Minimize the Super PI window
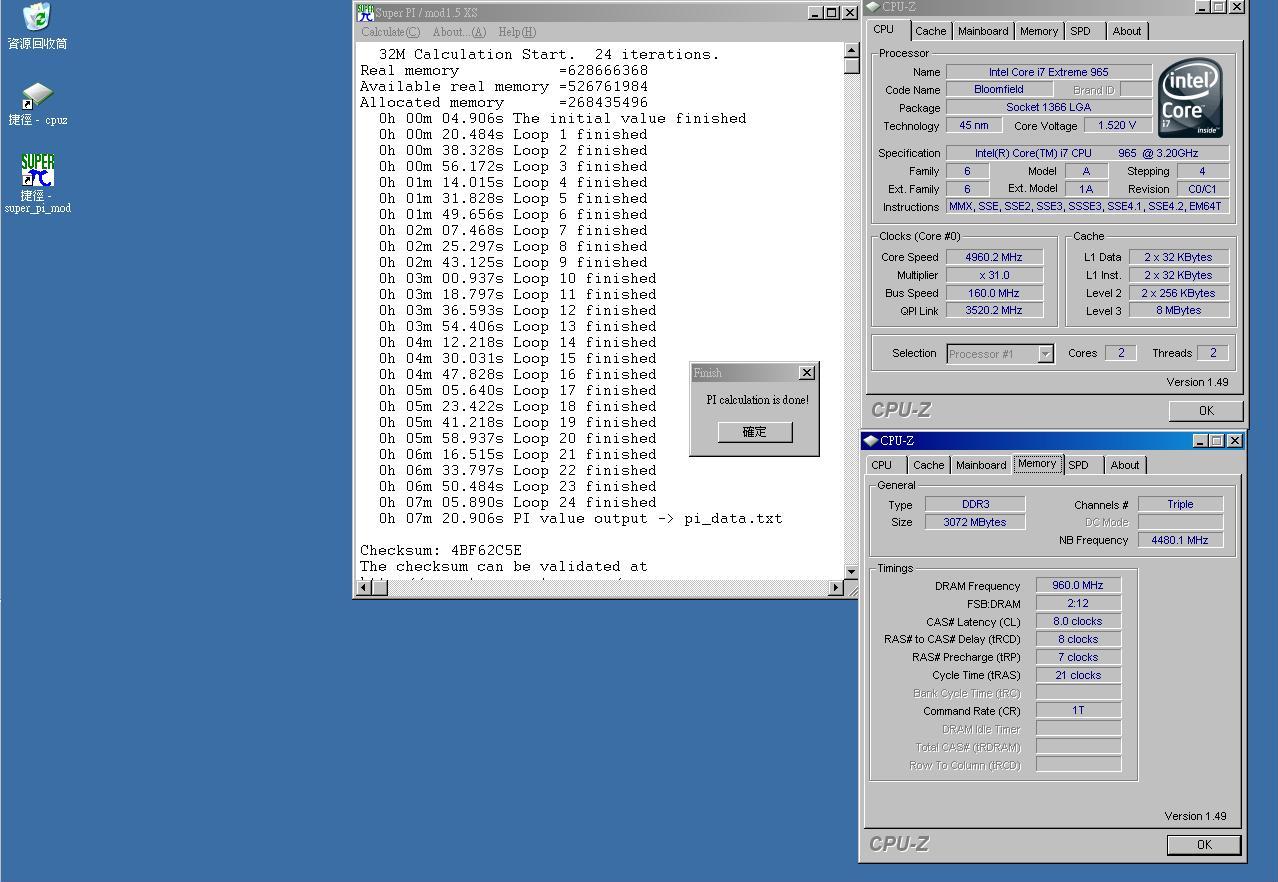Viewport: 1278px width, 882px height. [x=815, y=13]
